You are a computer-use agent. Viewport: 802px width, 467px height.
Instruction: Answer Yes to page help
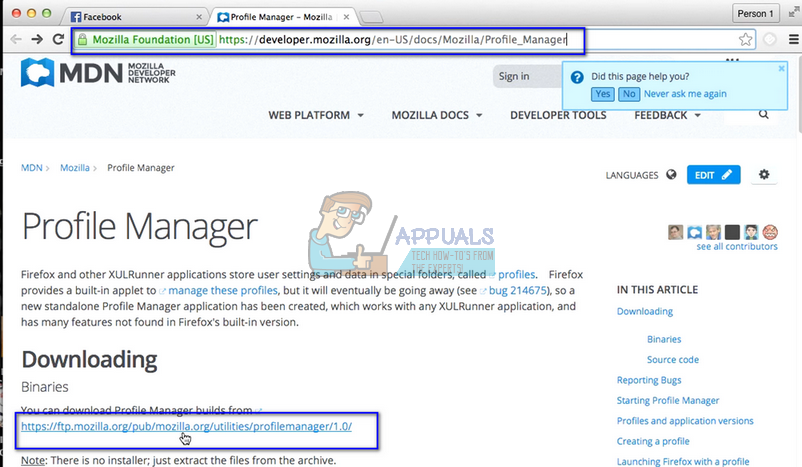603,94
